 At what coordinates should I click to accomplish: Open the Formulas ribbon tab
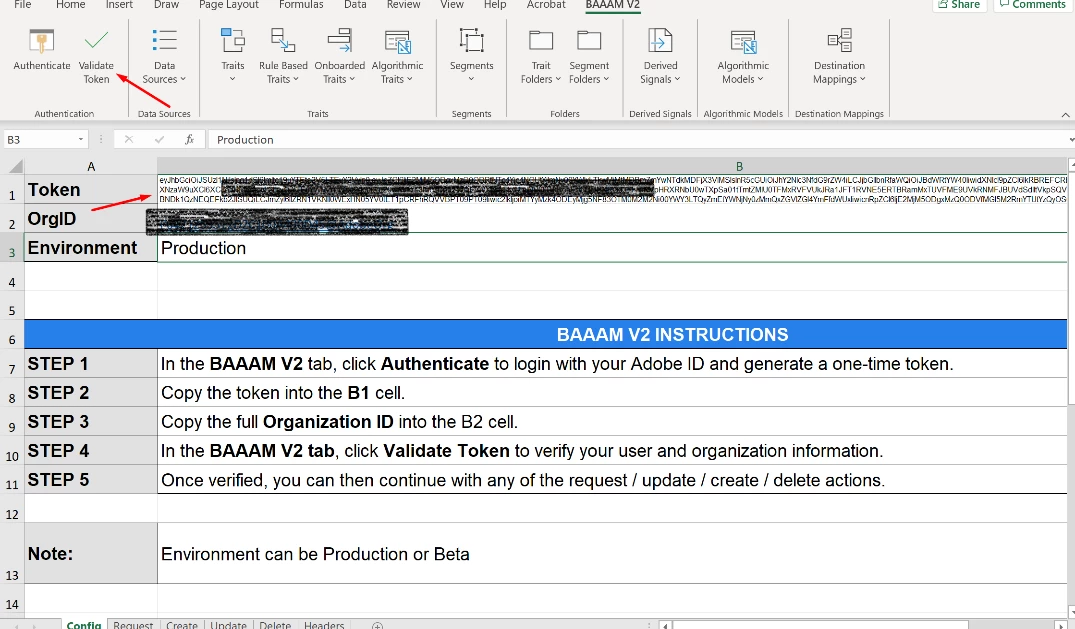301,5
